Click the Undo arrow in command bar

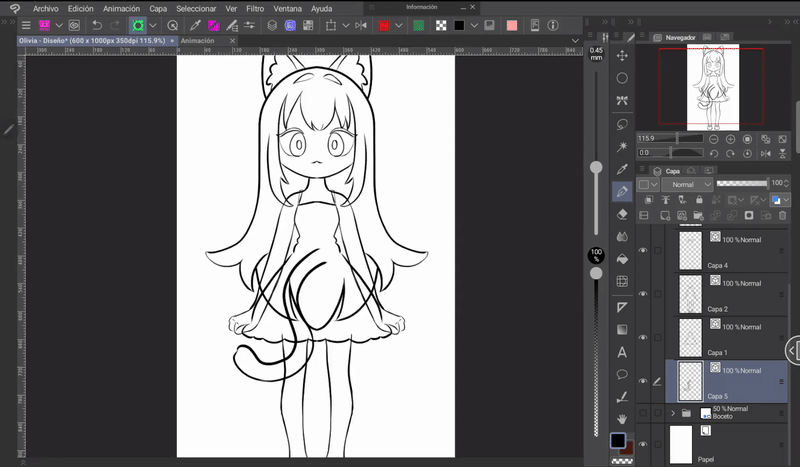pos(96,25)
